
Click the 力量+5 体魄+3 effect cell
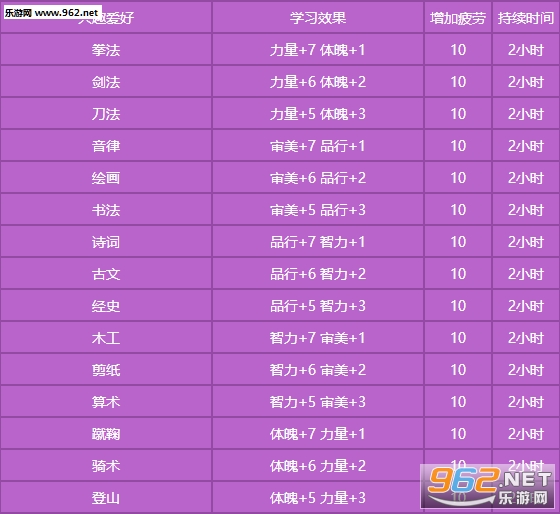(x=318, y=114)
